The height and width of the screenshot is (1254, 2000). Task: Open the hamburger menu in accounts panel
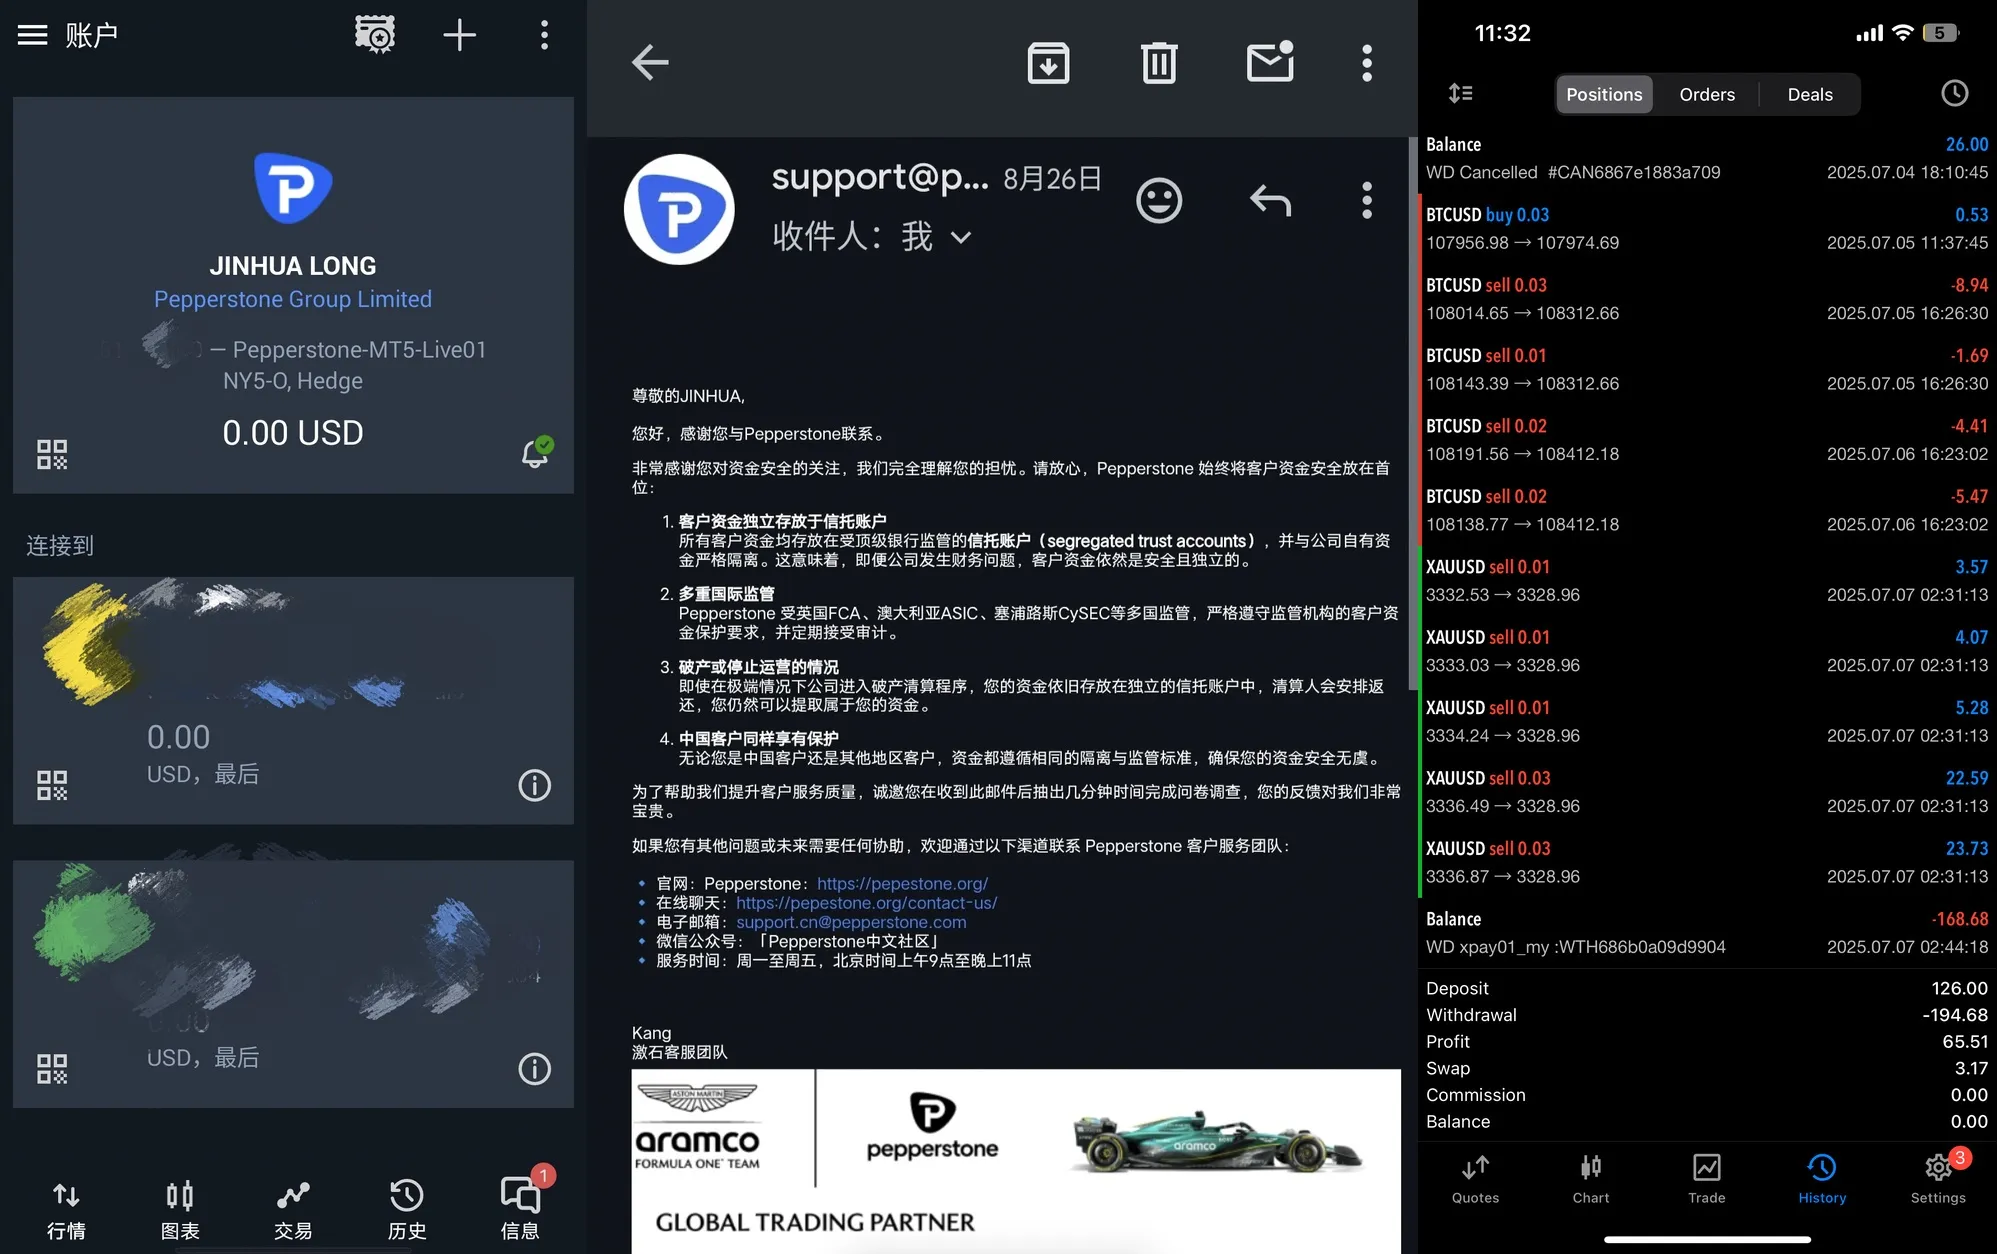pos(32,35)
